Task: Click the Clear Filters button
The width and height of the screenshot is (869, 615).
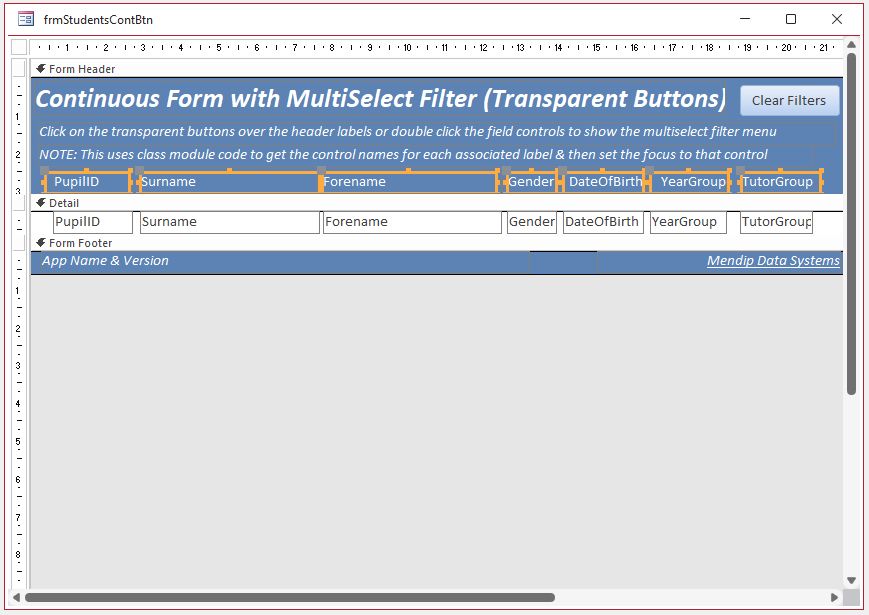Action: (789, 100)
